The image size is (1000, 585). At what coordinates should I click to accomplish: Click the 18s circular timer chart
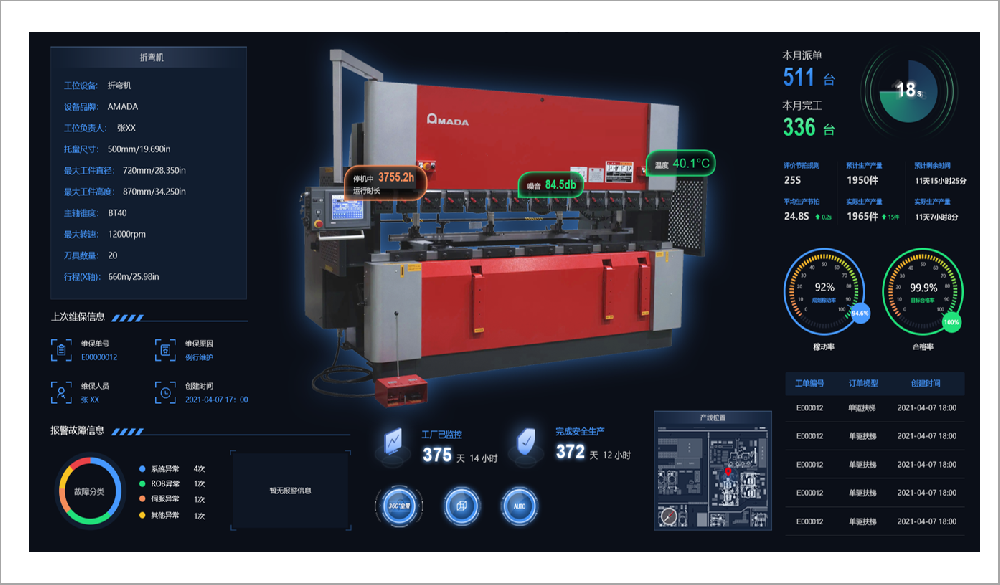coord(909,91)
